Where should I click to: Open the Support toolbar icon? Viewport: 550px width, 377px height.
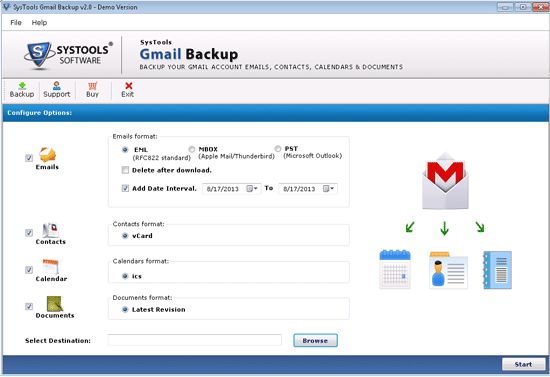56,86
